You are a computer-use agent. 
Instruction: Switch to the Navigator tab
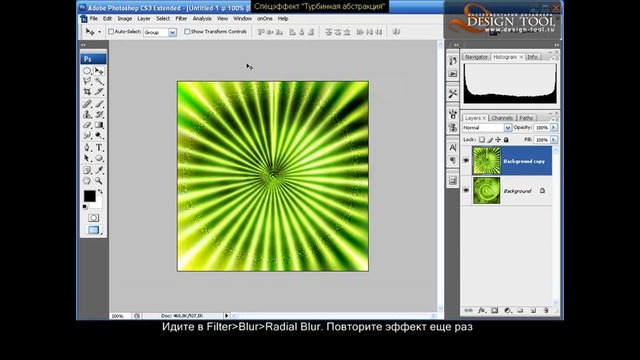[476, 57]
